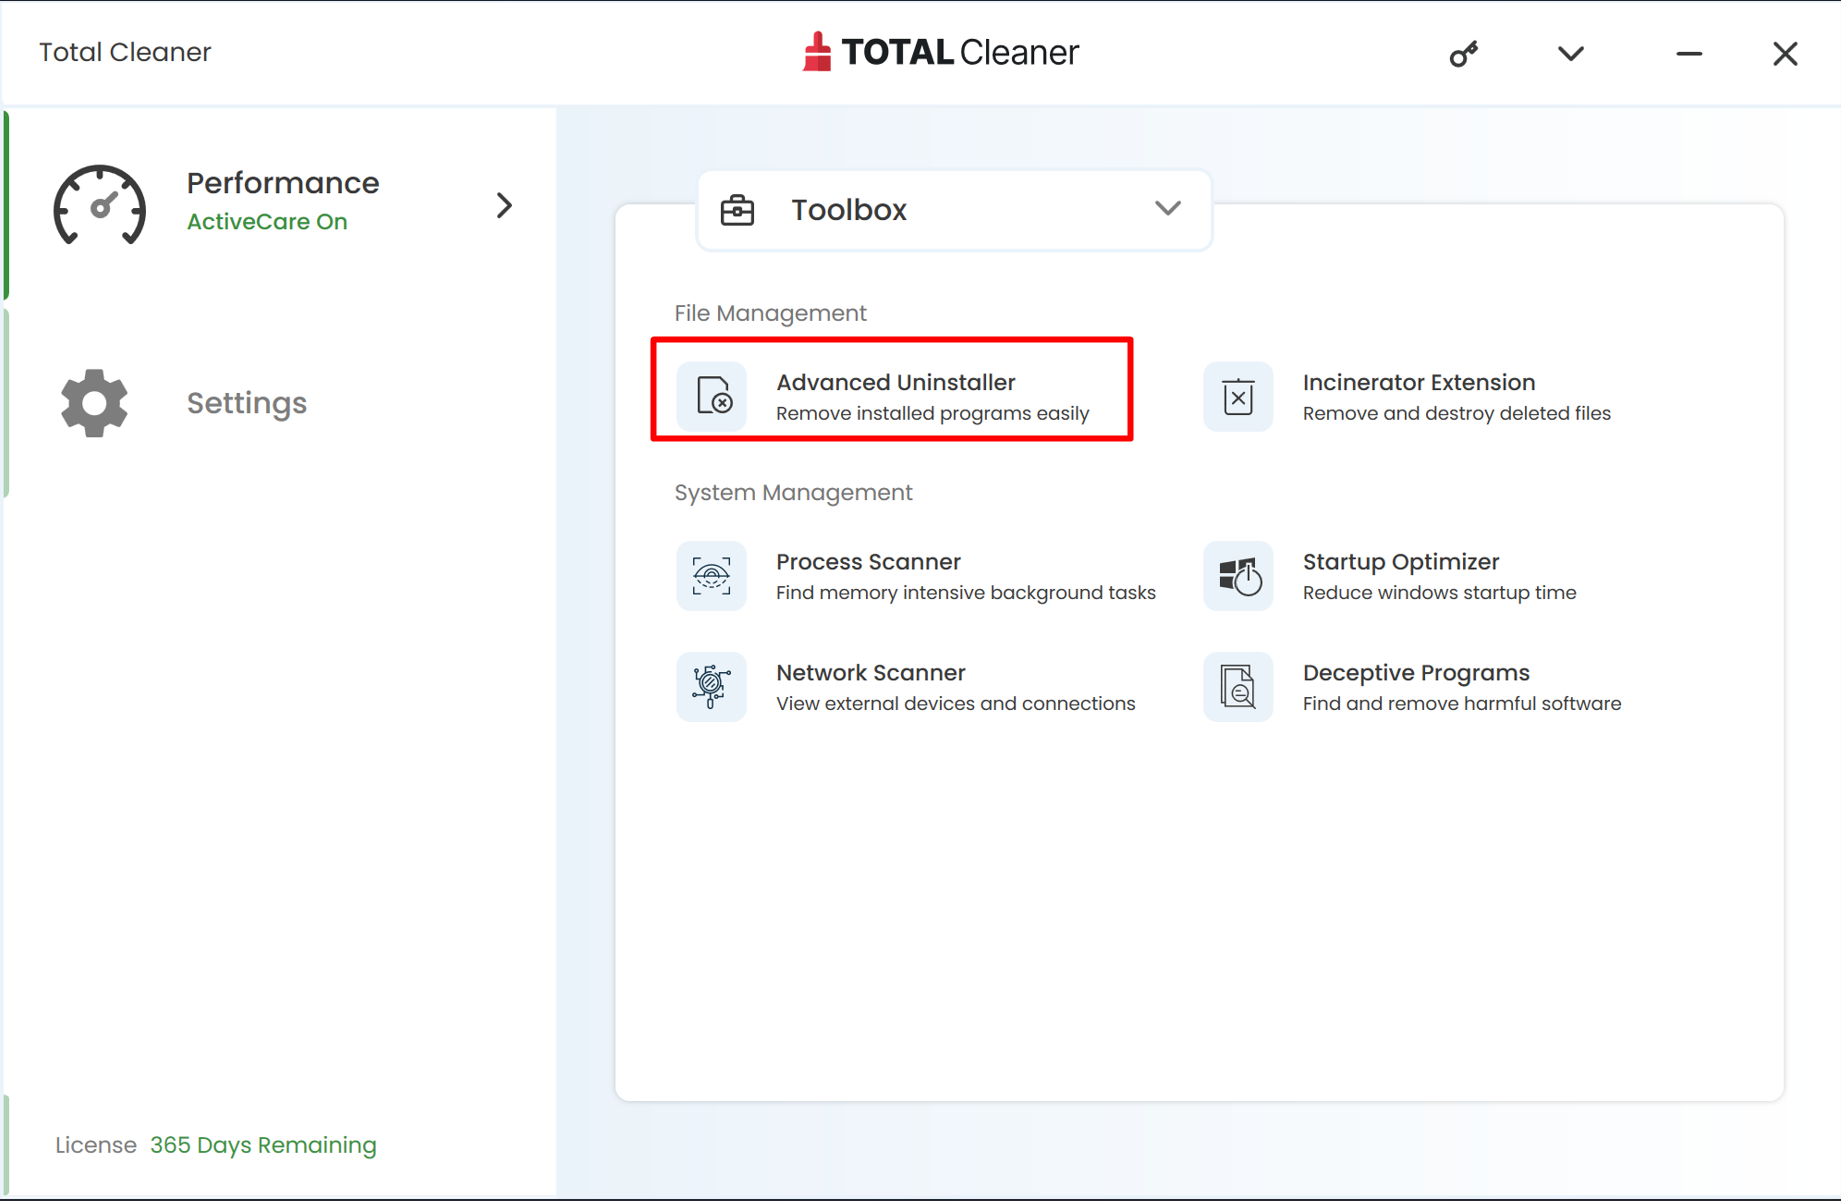Open the Advanced Uninstaller icon
The width and height of the screenshot is (1841, 1201).
point(712,397)
